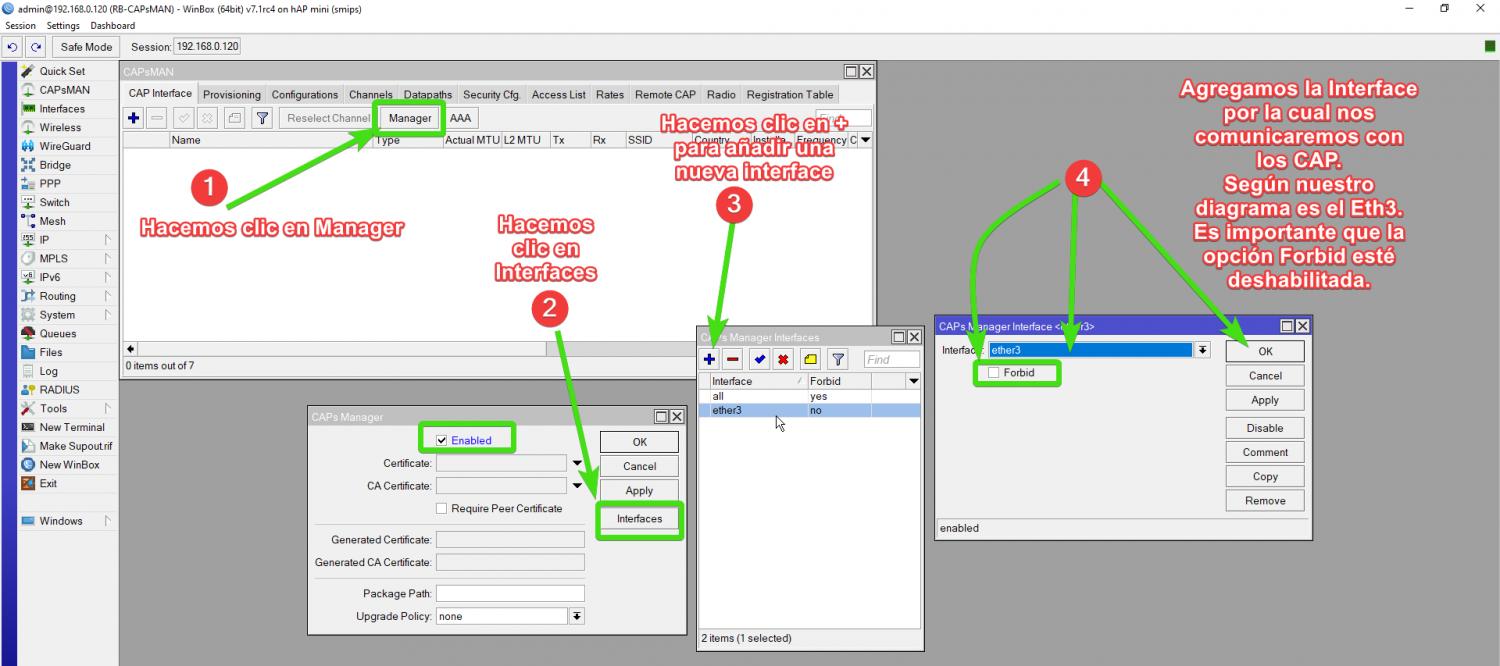Click the Package Path input field
This screenshot has height=666, width=1500.
point(510,593)
